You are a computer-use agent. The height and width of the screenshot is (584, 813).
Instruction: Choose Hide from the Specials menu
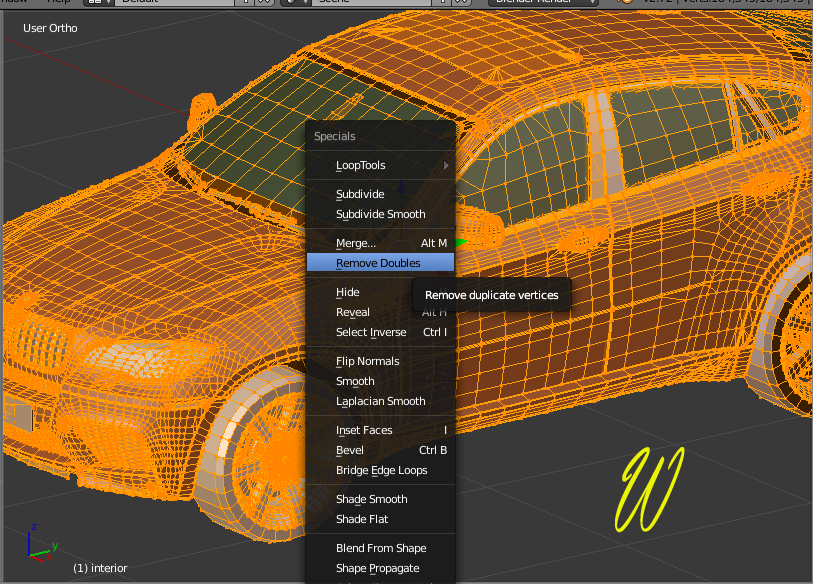[380, 293]
